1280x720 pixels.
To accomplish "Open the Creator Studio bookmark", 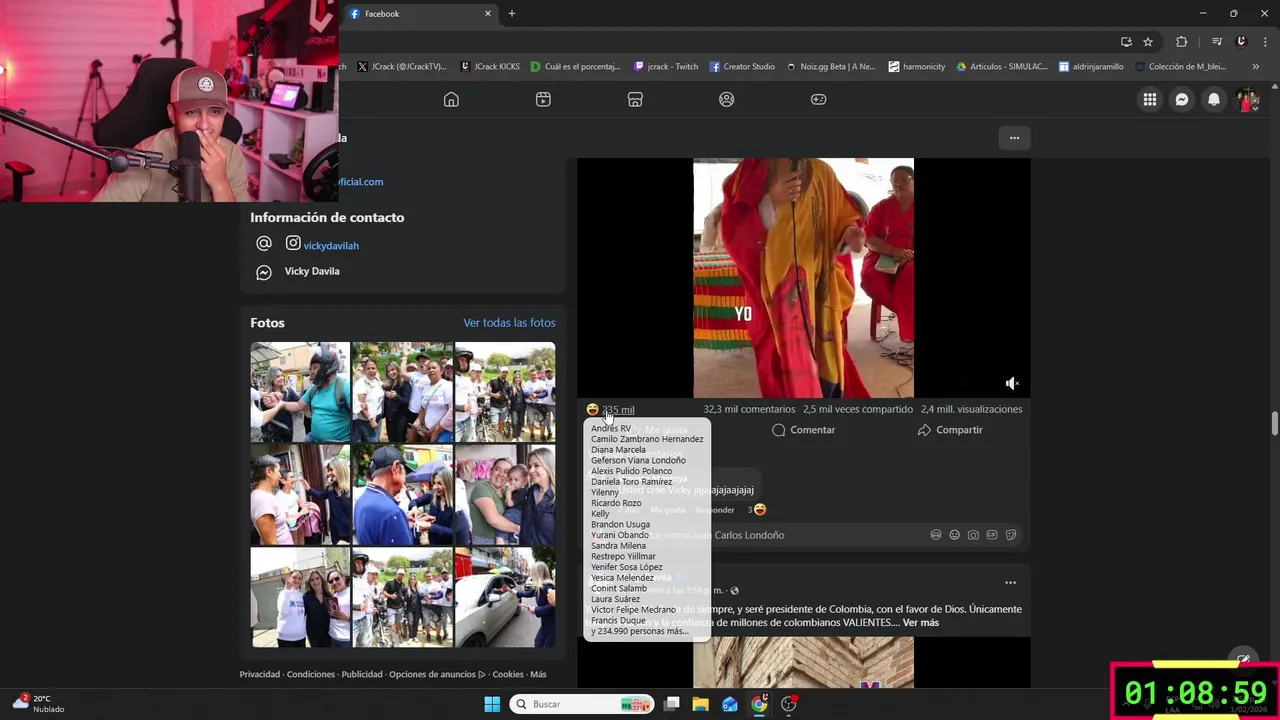I will click(742, 67).
